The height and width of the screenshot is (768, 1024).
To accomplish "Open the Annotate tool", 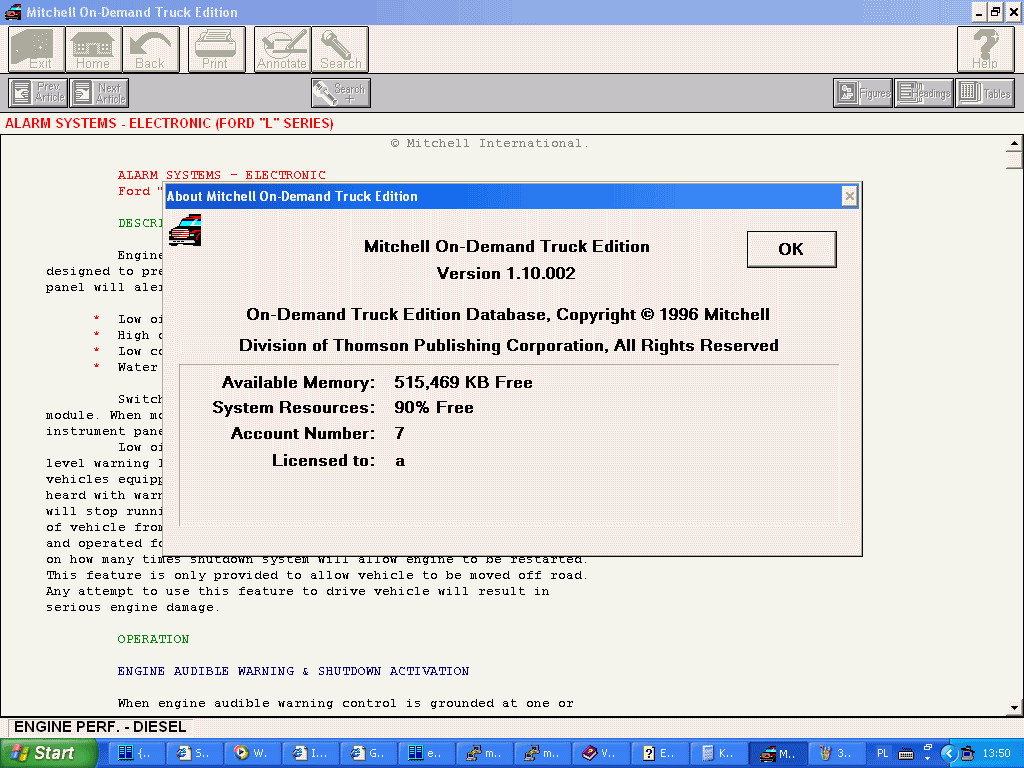I will [282, 49].
